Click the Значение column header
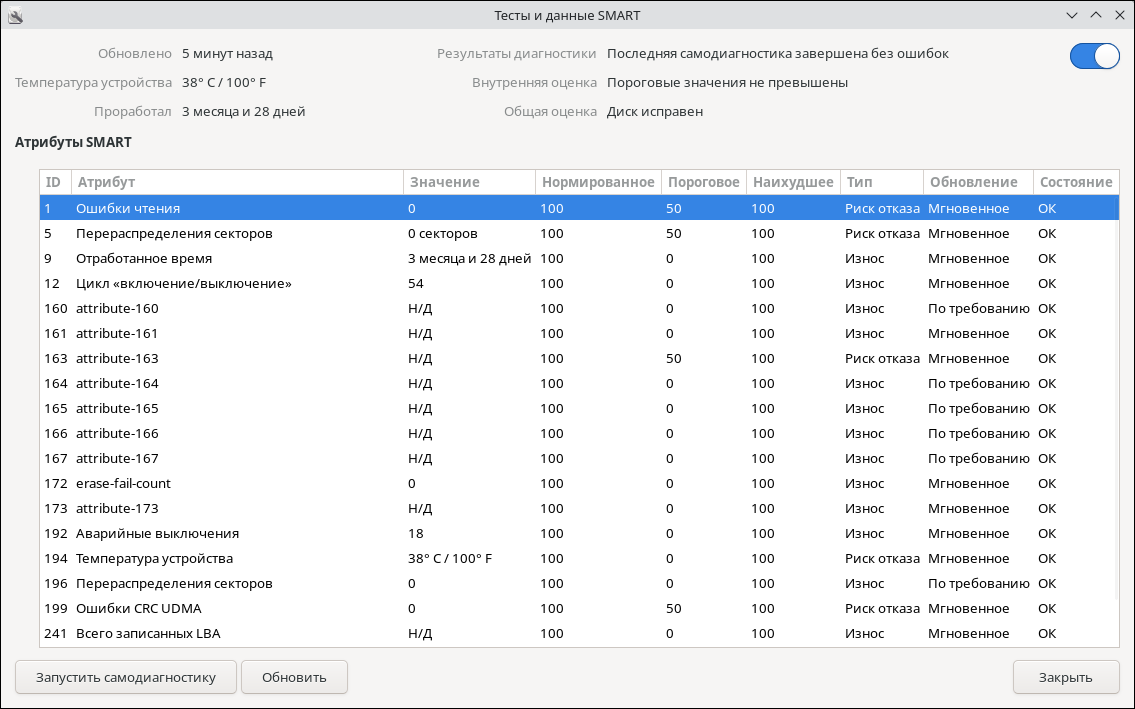The height and width of the screenshot is (709, 1135). click(468, 182)
